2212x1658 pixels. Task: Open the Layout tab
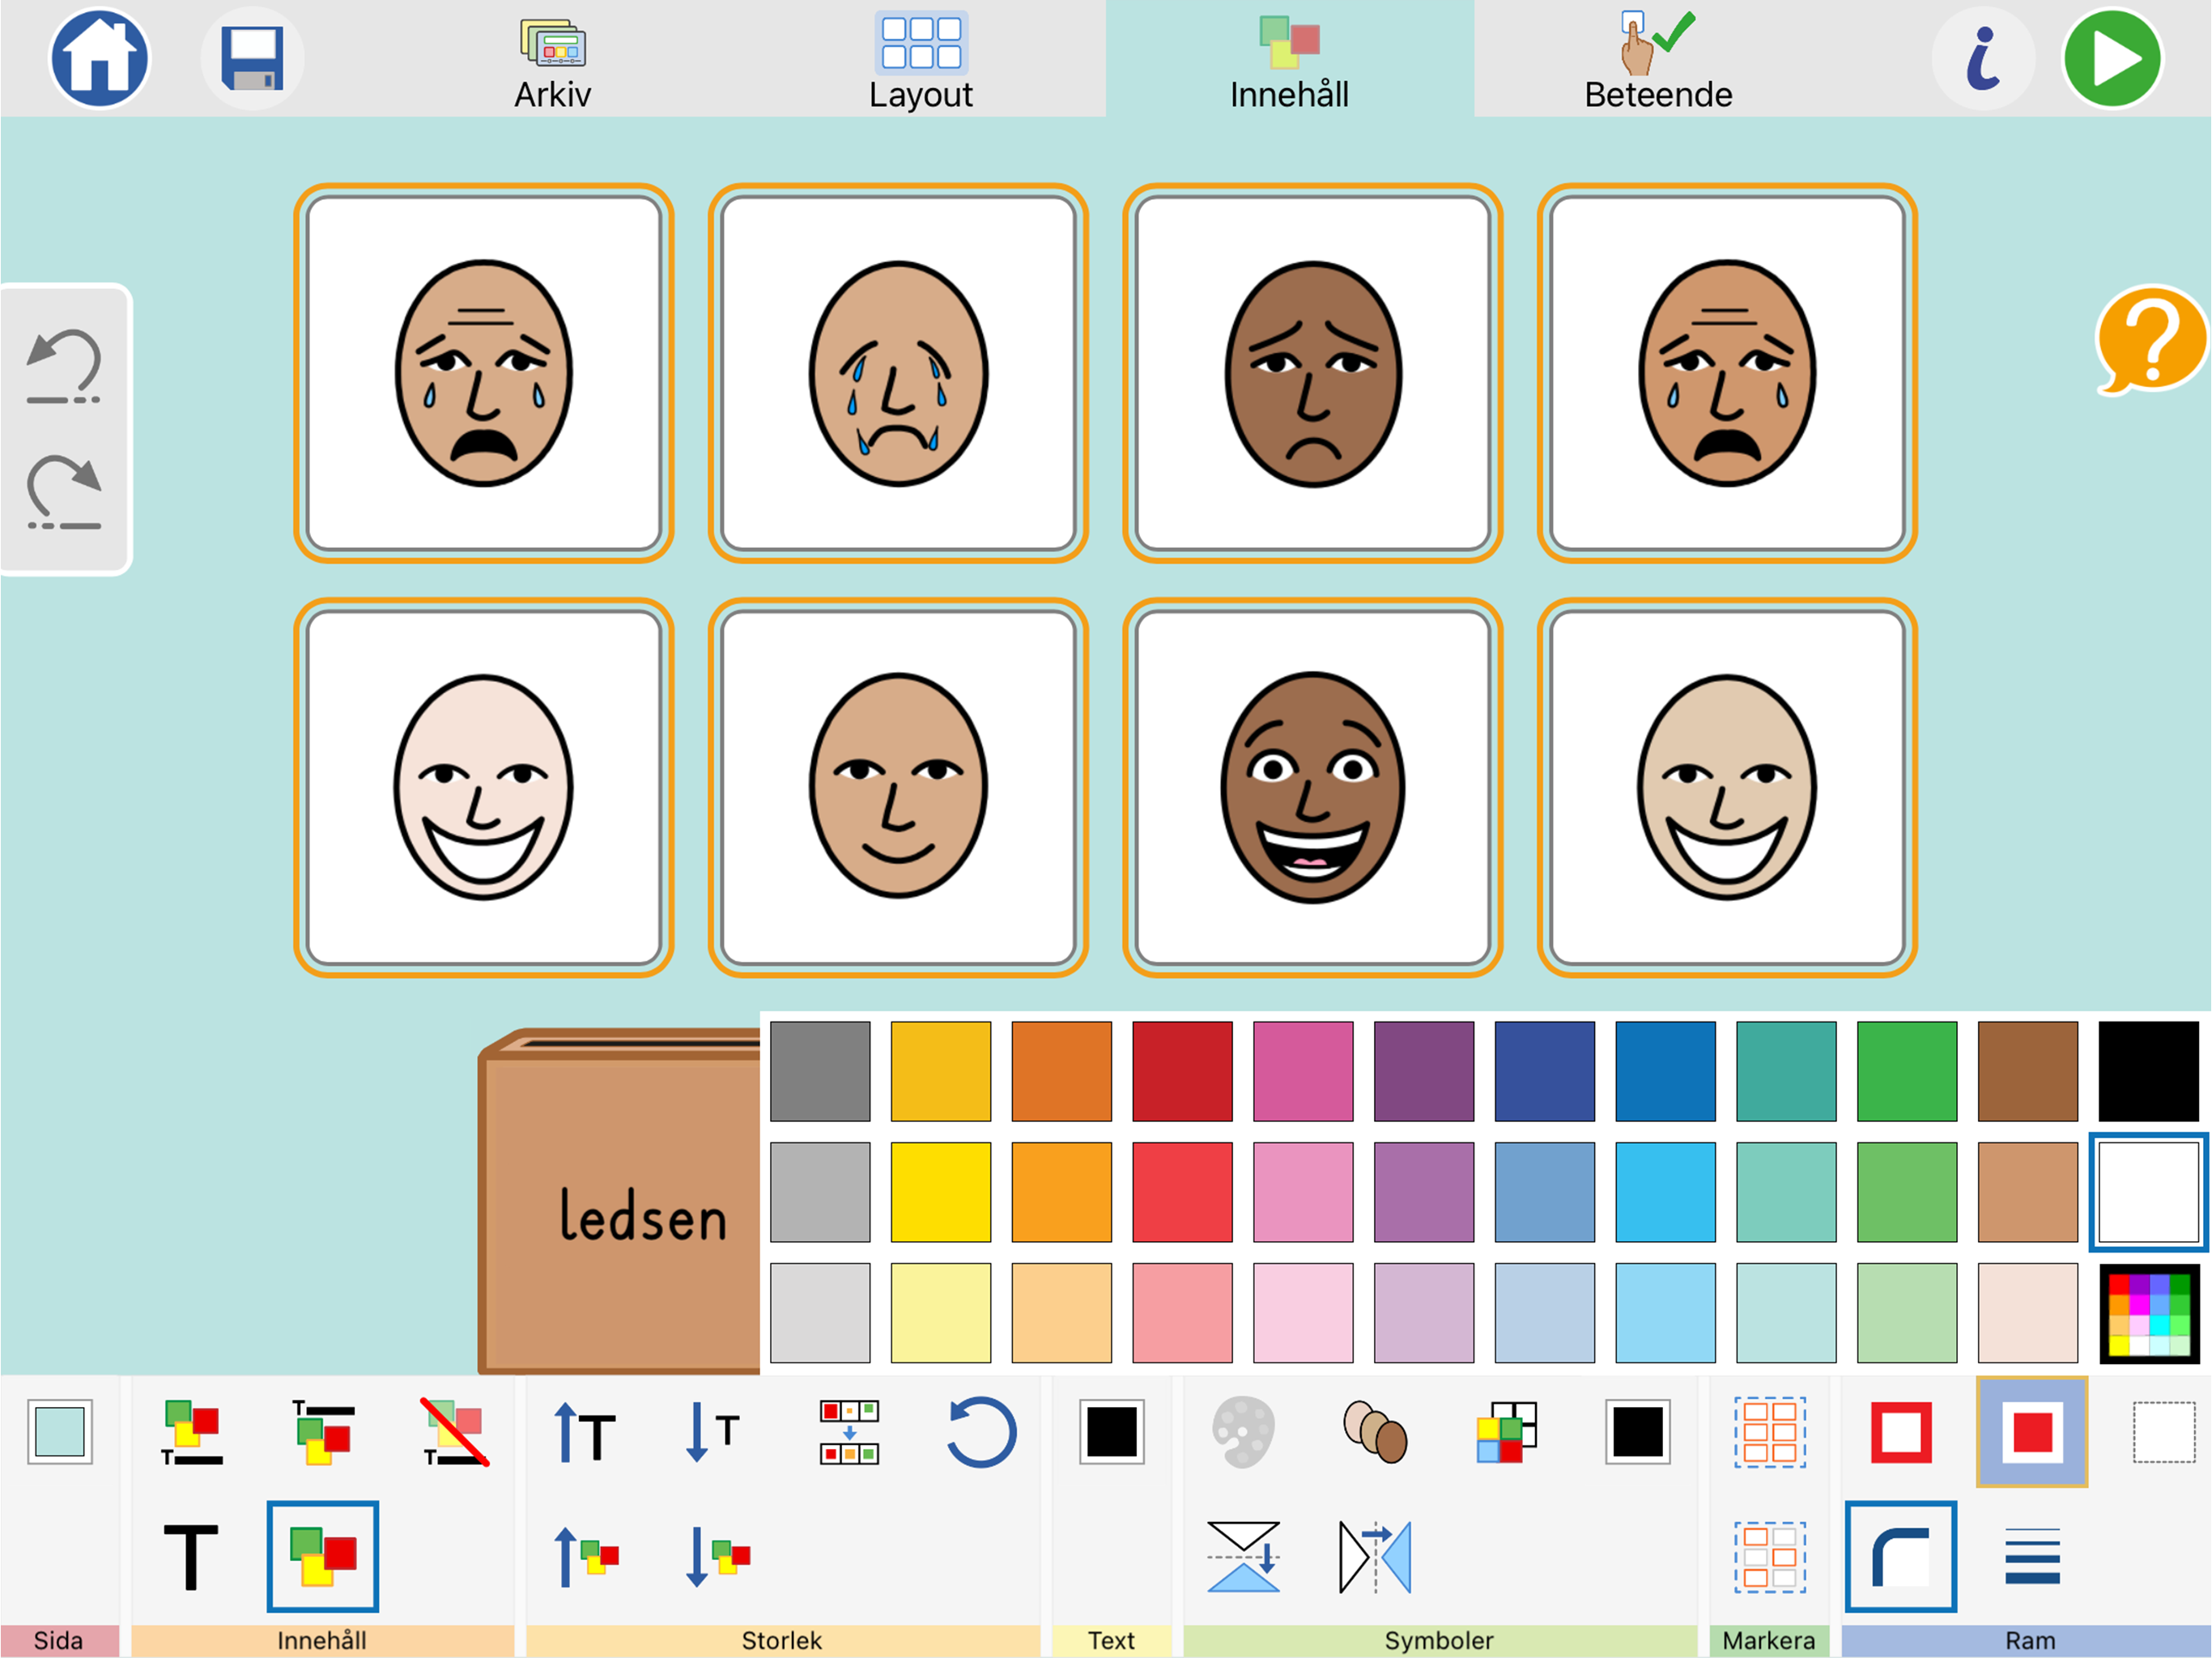click(920, 60)
